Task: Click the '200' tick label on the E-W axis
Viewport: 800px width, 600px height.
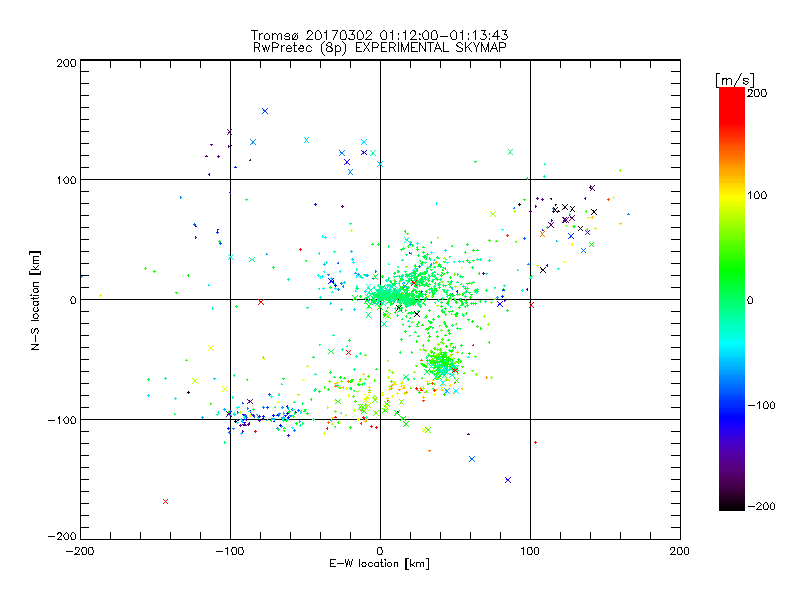Action: [680, 551]
